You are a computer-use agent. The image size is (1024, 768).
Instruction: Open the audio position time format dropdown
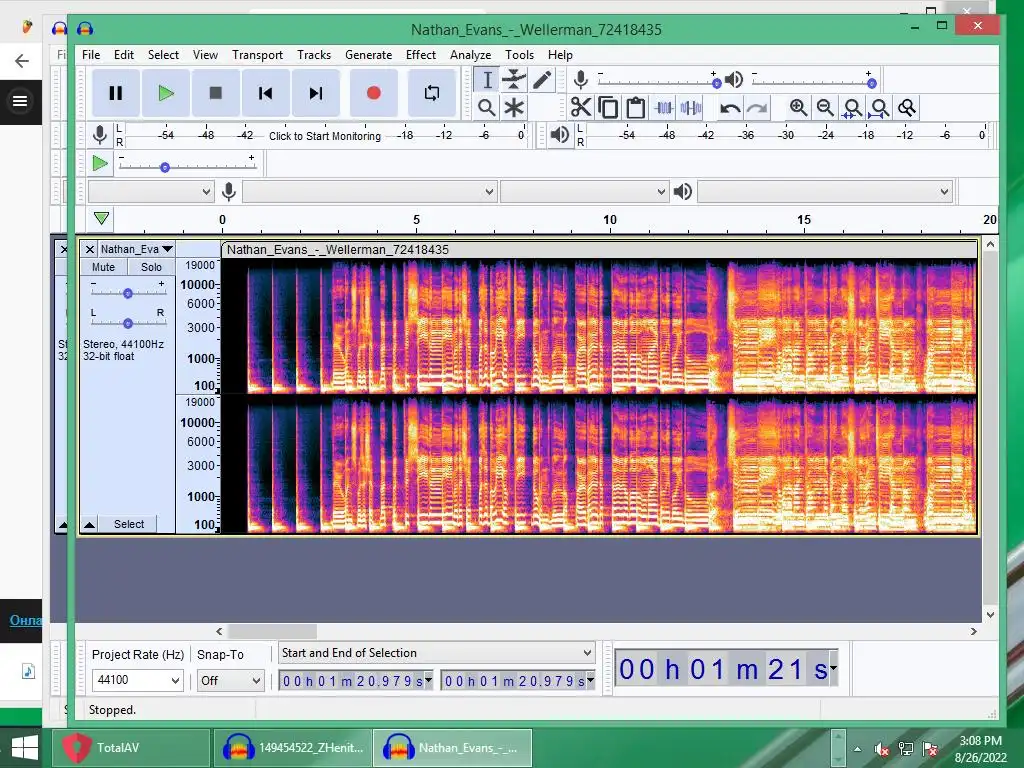833,668
